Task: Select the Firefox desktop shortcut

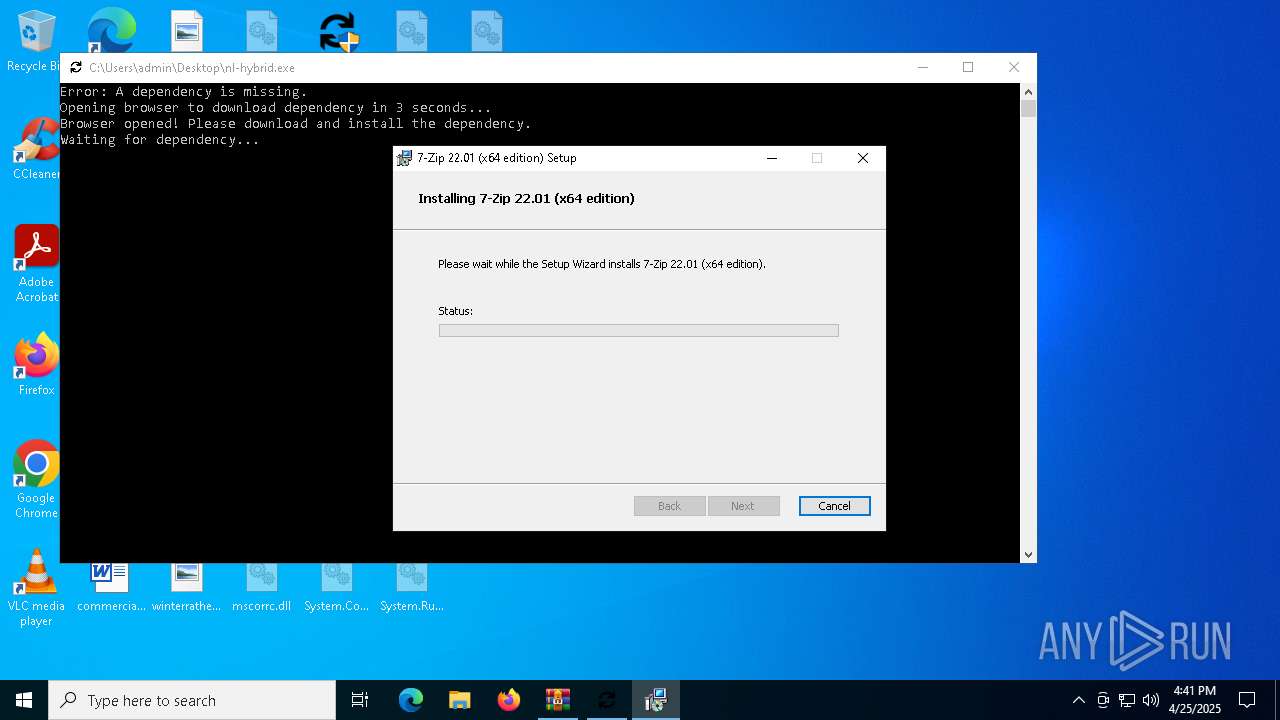Action: [x=36, y=364]
